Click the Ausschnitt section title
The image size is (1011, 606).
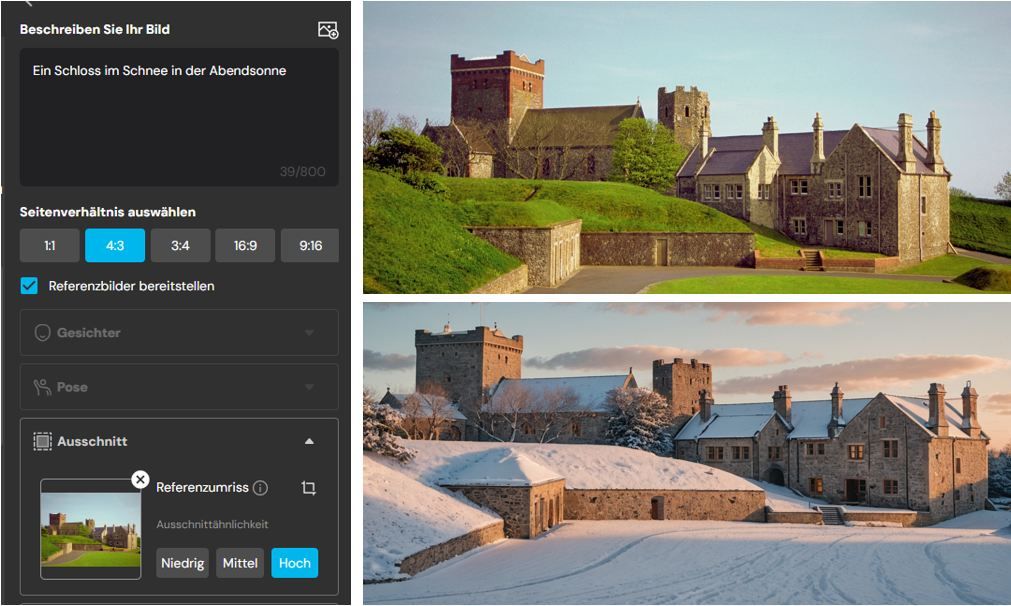click(92, 441)
